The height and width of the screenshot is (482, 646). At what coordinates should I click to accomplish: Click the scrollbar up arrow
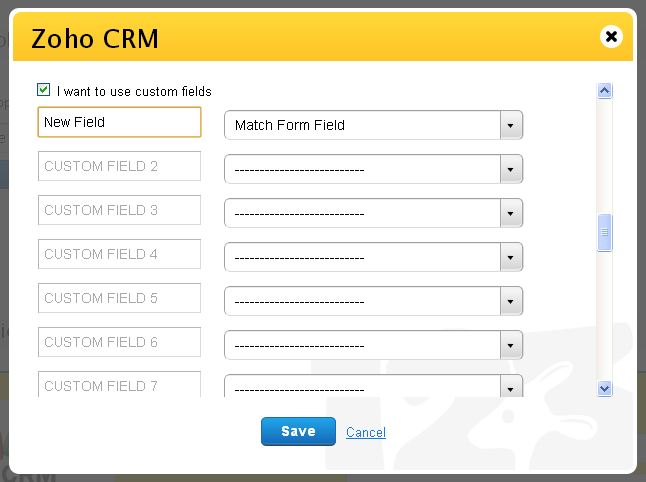604,90
